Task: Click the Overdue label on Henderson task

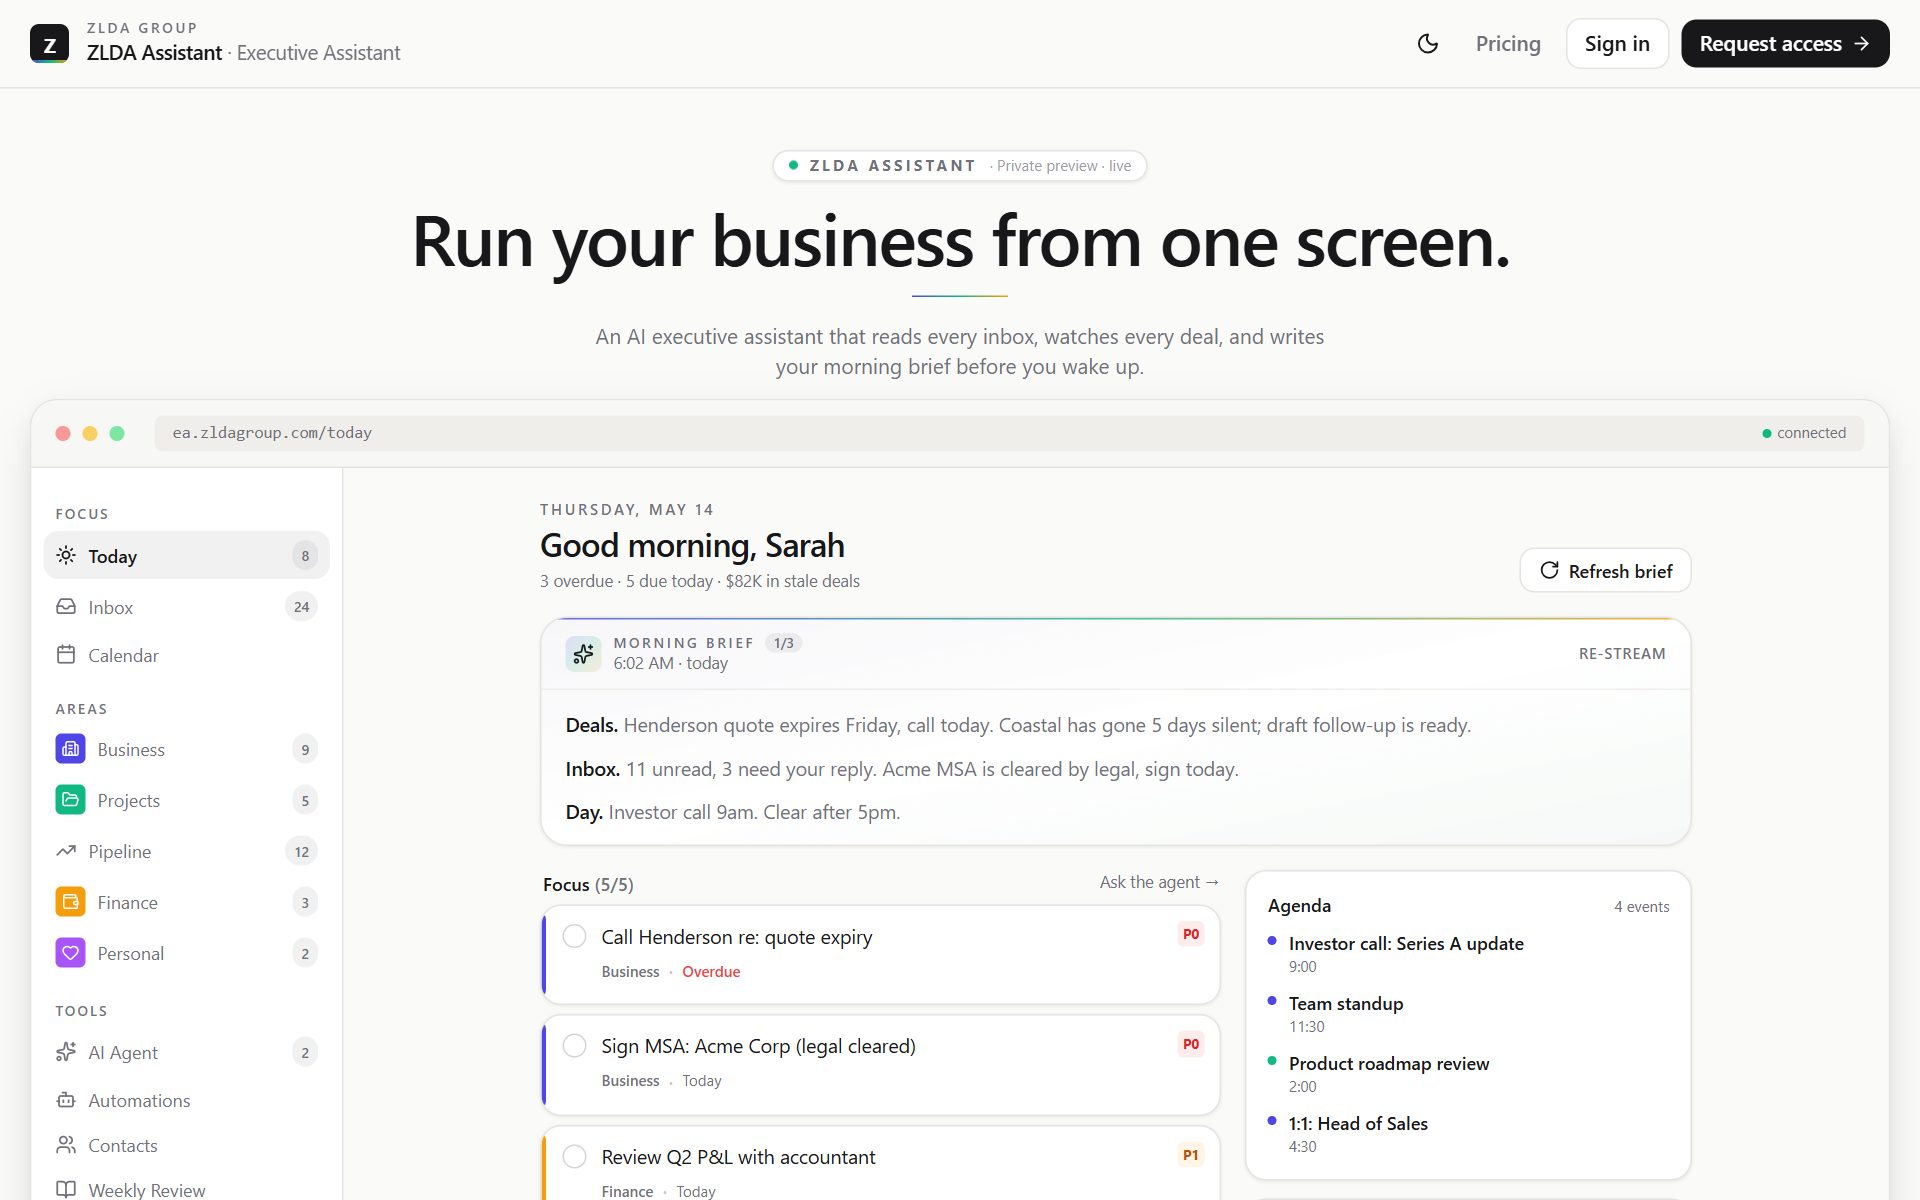Action: click(711, 972)
